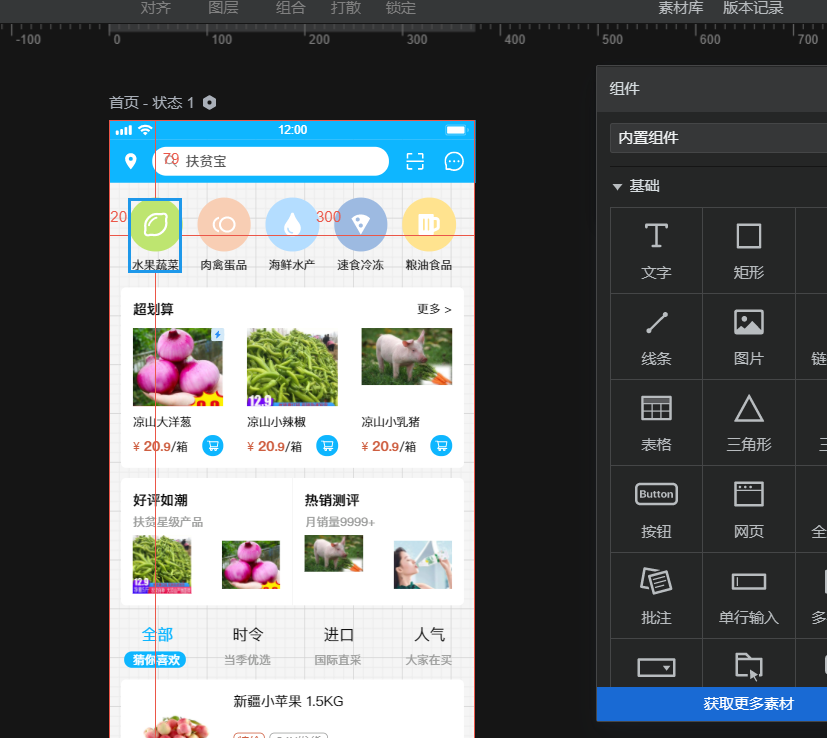Choose the 按钮 Button component
This screenshot has width=827, height=738.
pyautogui.click(x=656, y=509)
